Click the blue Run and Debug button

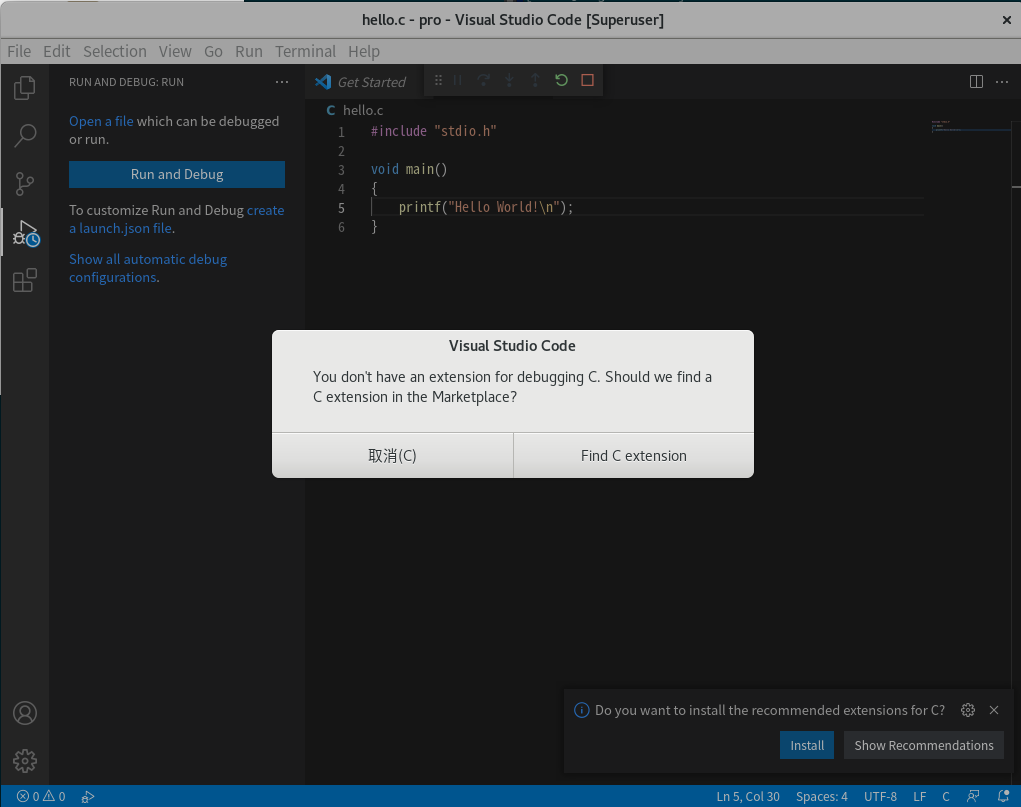pos(177,175)
